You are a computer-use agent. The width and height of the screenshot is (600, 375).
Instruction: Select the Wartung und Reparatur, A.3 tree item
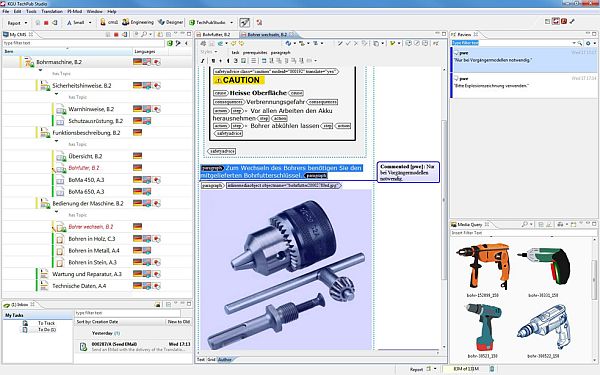pyautogui.click(x=87, y=274)
